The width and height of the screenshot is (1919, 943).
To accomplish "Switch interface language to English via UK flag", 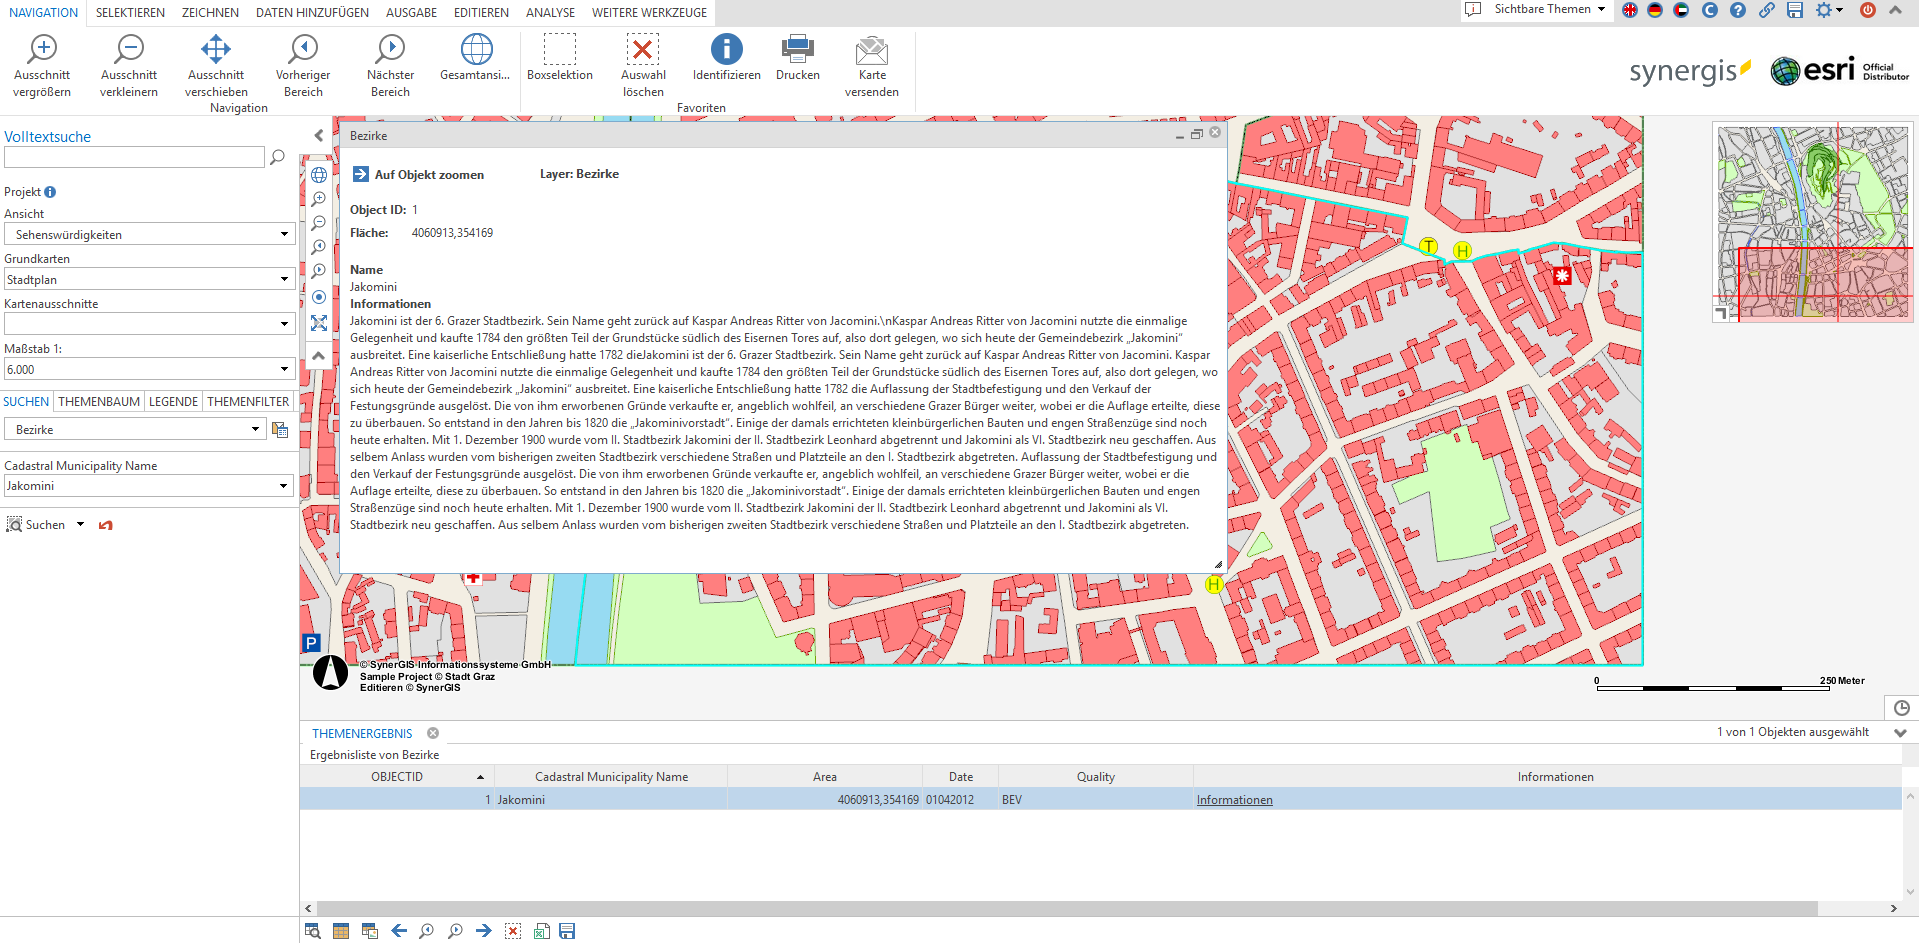I will click(x=1629, y=10).
